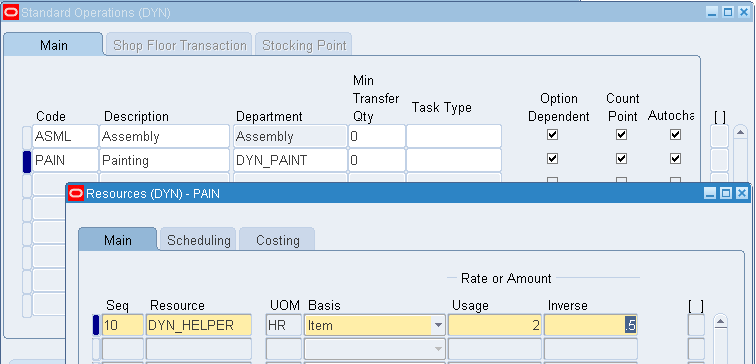756x364 pixels.
Task: Minimize the Resources (DYN) - PAIN window
Action: [x=710, y=194]
